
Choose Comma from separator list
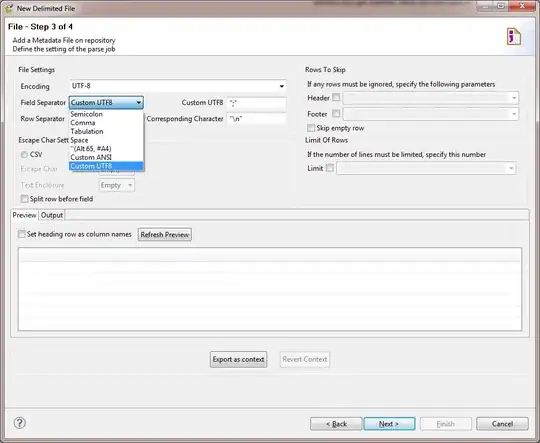[x=106, y=123]
